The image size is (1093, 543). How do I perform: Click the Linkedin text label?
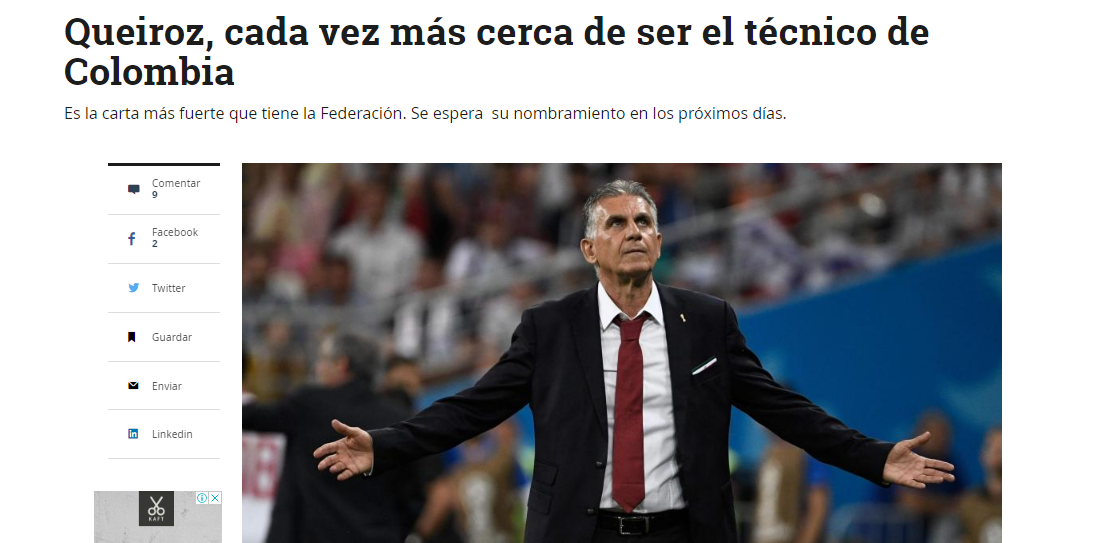pyautogui.click(x=172, y=434)
